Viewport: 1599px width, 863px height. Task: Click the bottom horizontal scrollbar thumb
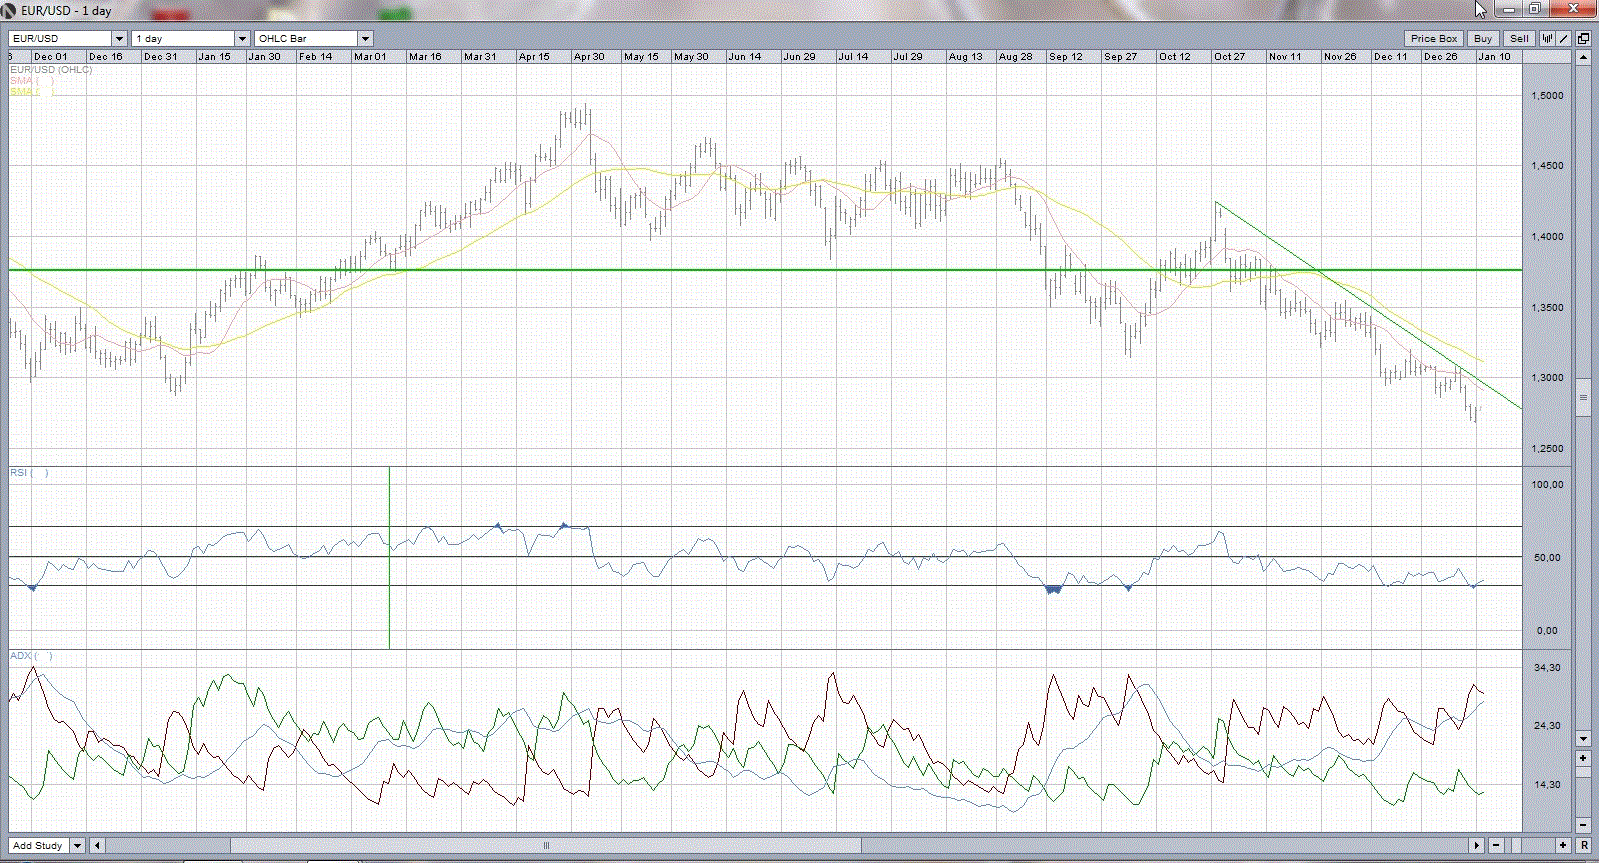(x=546, y=845)
